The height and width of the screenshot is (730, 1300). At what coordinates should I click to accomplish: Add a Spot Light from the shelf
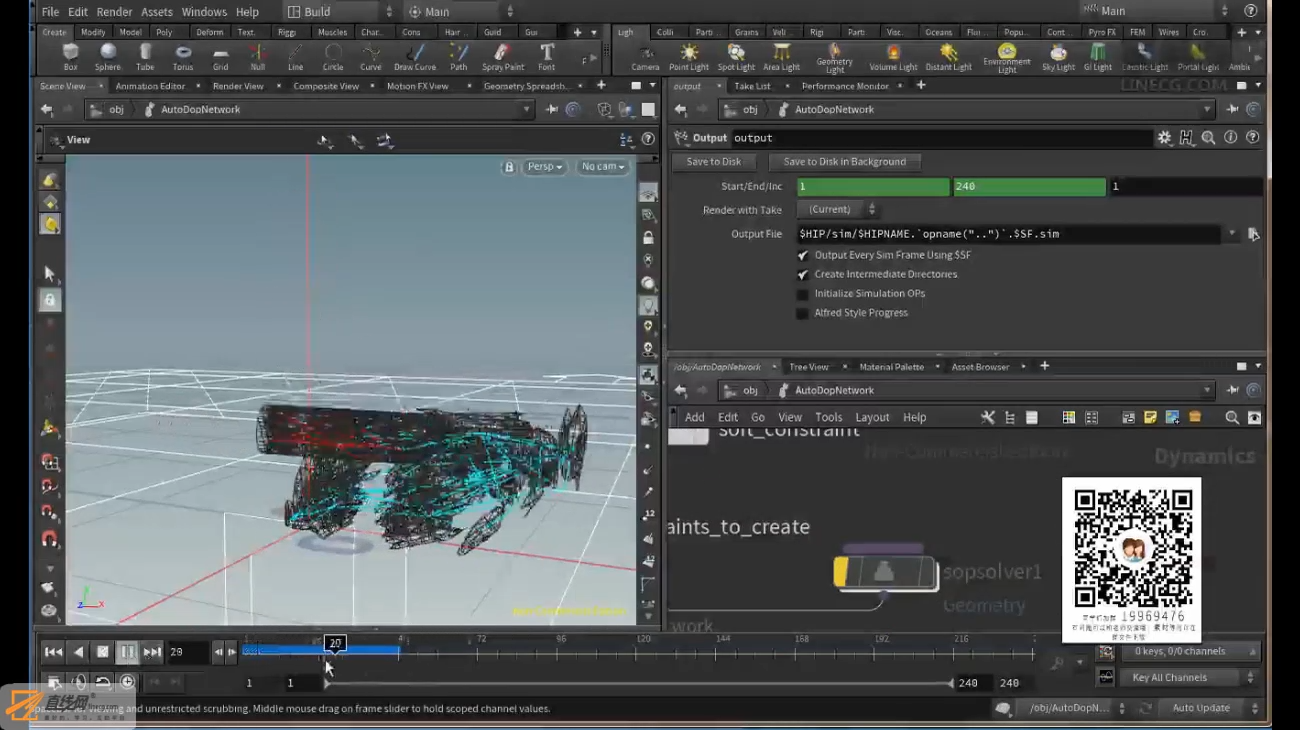736,58
